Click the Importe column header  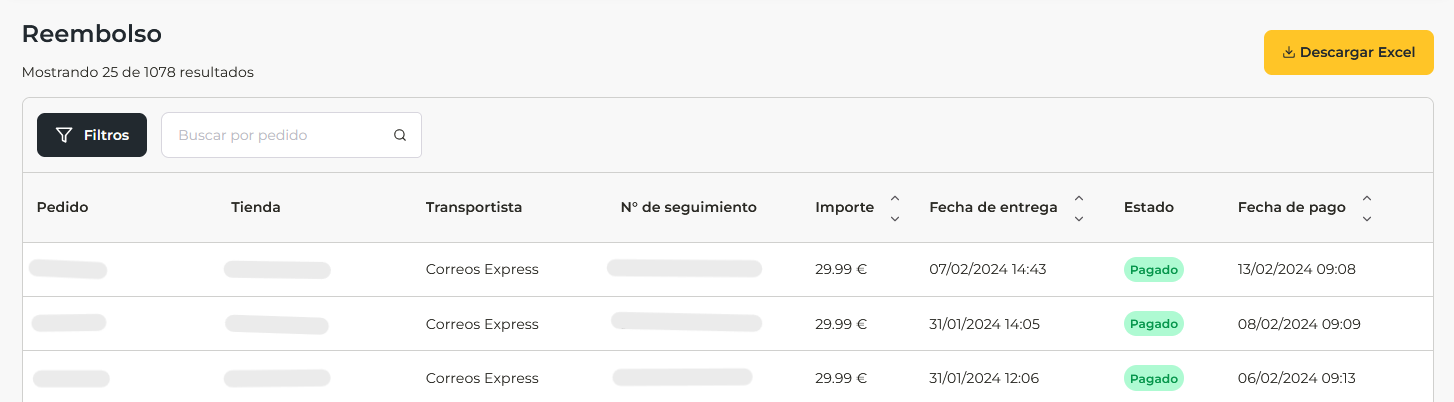[844, 208]
